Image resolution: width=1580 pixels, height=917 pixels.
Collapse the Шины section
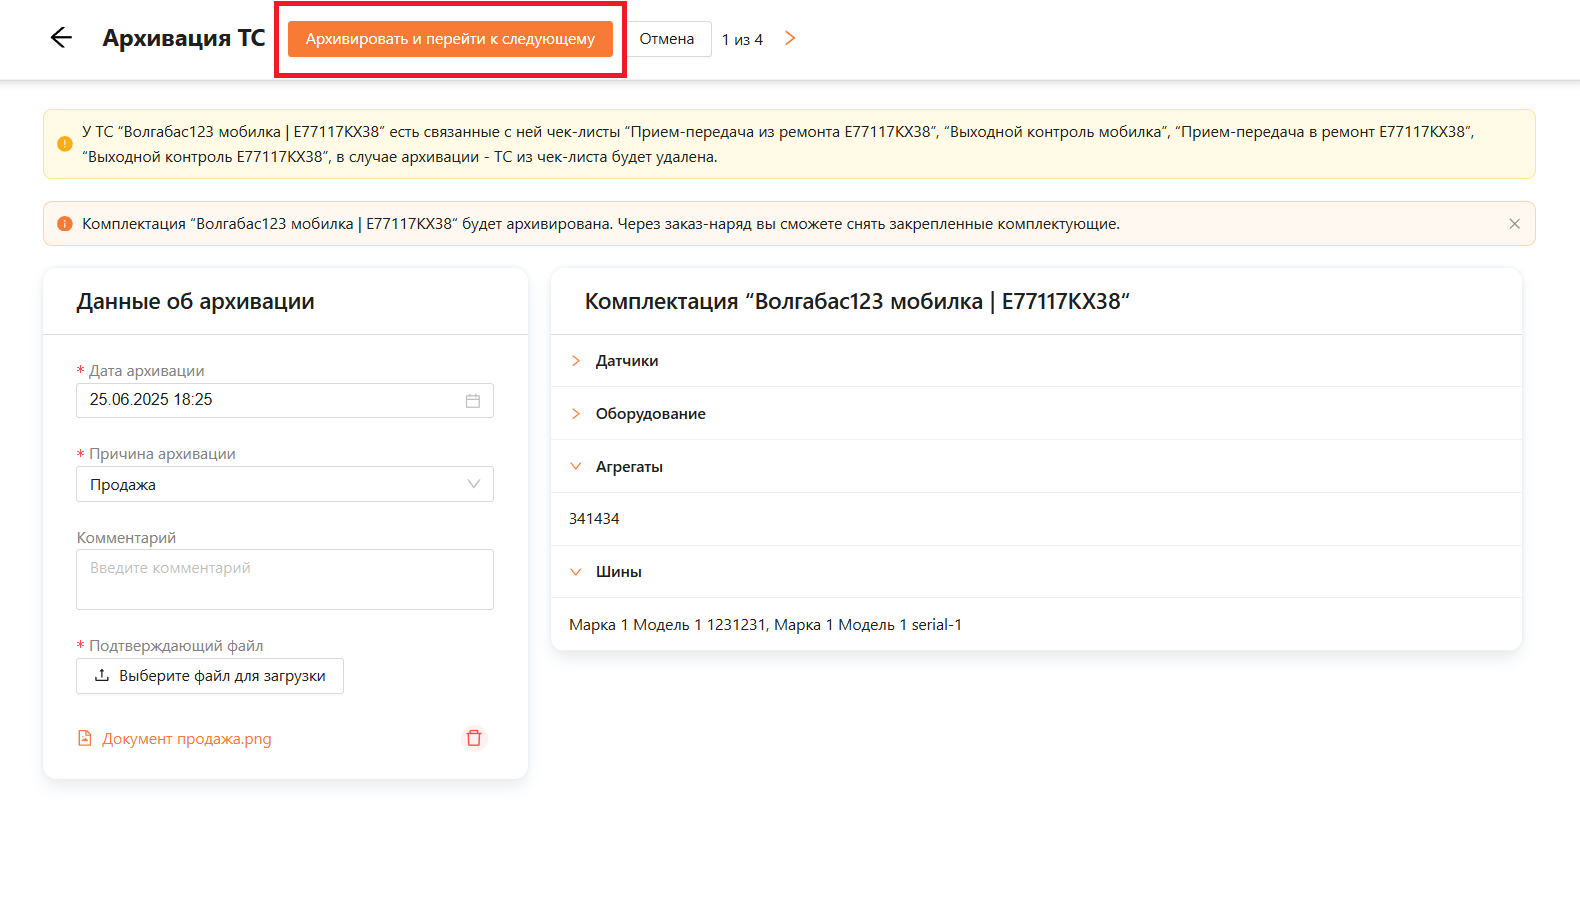576,572
